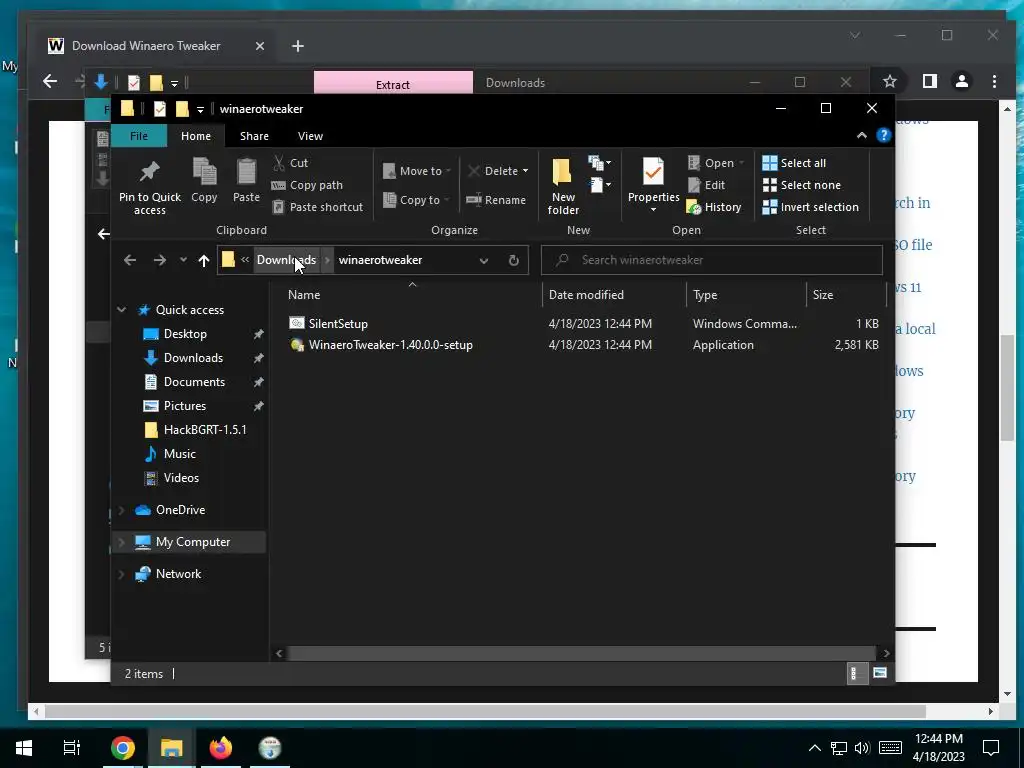Open the Copy to dropdown
The width and height of the screenshot is (1024, 768).
point(416,200)
